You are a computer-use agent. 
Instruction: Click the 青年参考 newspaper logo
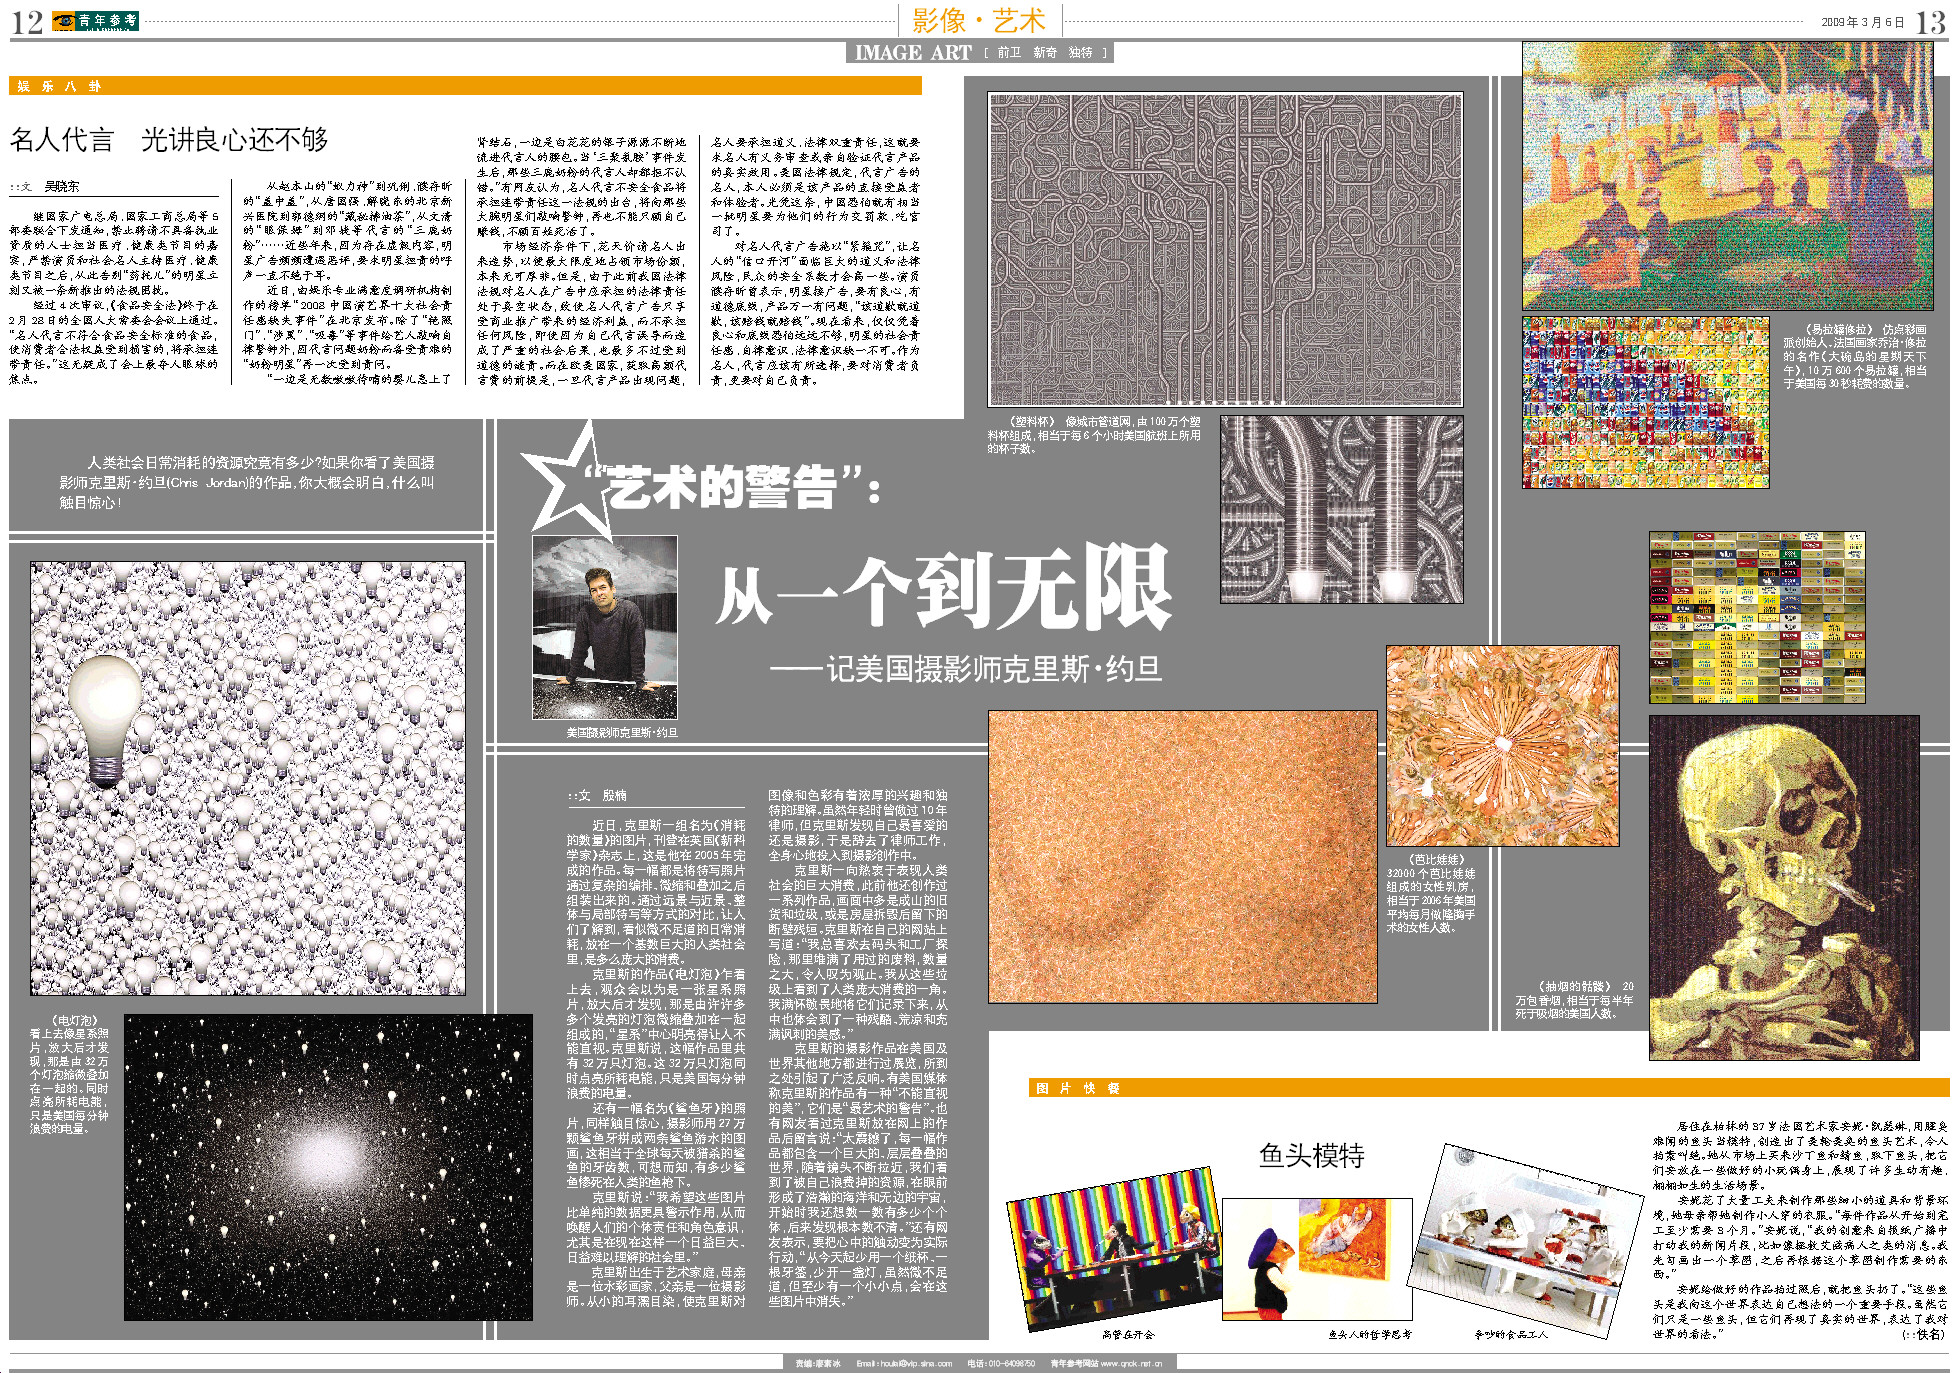[x=95, y=21]
